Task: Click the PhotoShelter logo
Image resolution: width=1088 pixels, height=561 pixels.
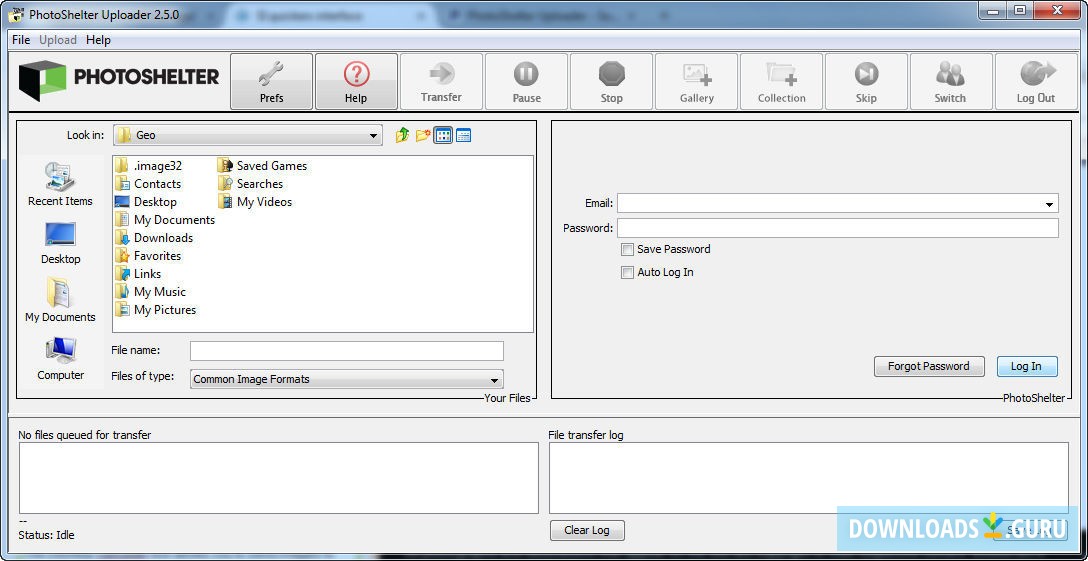Action: pyautogui.click(x=119, y=80)
